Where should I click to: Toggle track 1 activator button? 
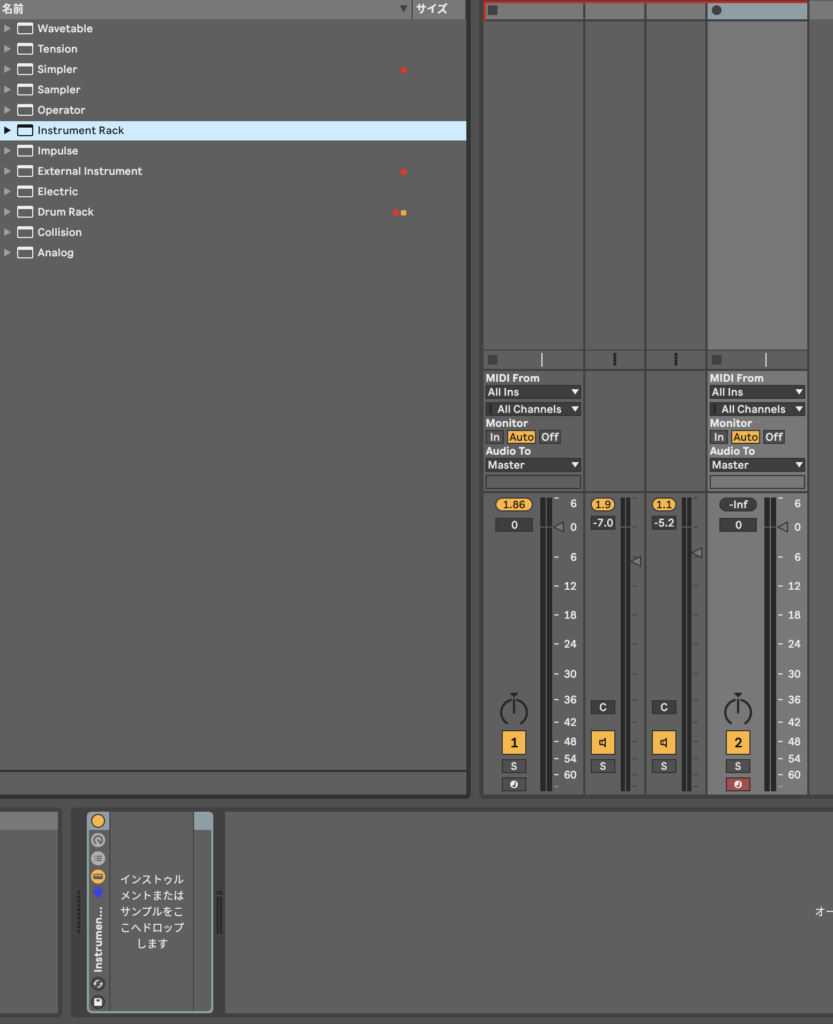(513, 743)
